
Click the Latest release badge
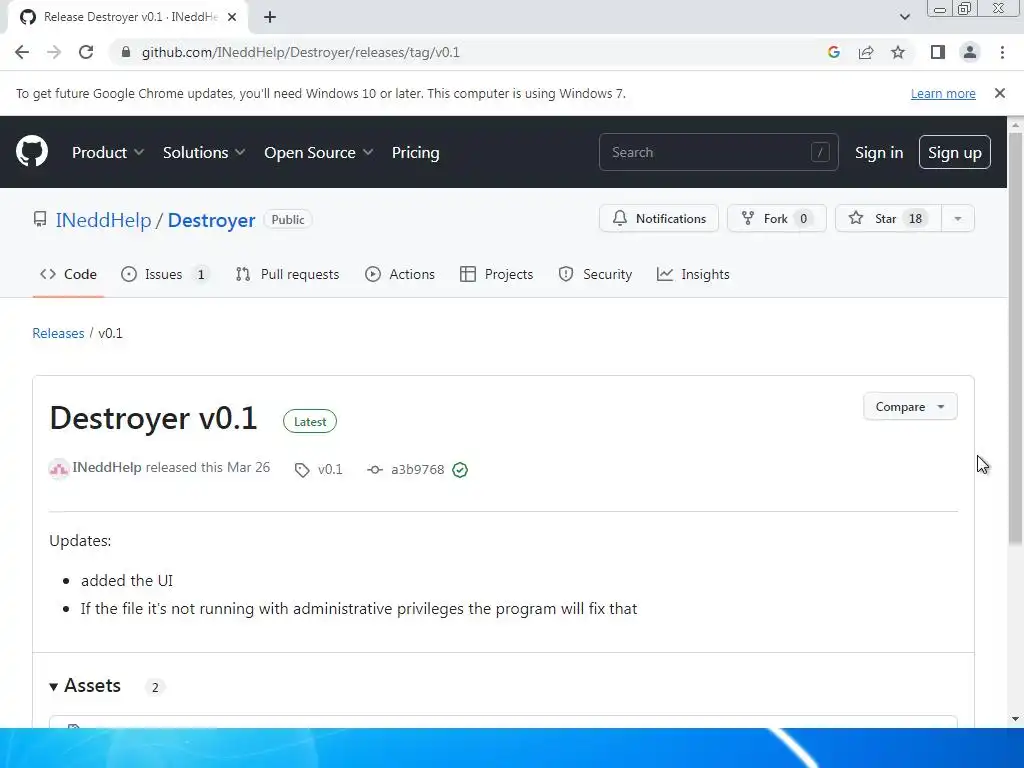click(x=310, y=421)
